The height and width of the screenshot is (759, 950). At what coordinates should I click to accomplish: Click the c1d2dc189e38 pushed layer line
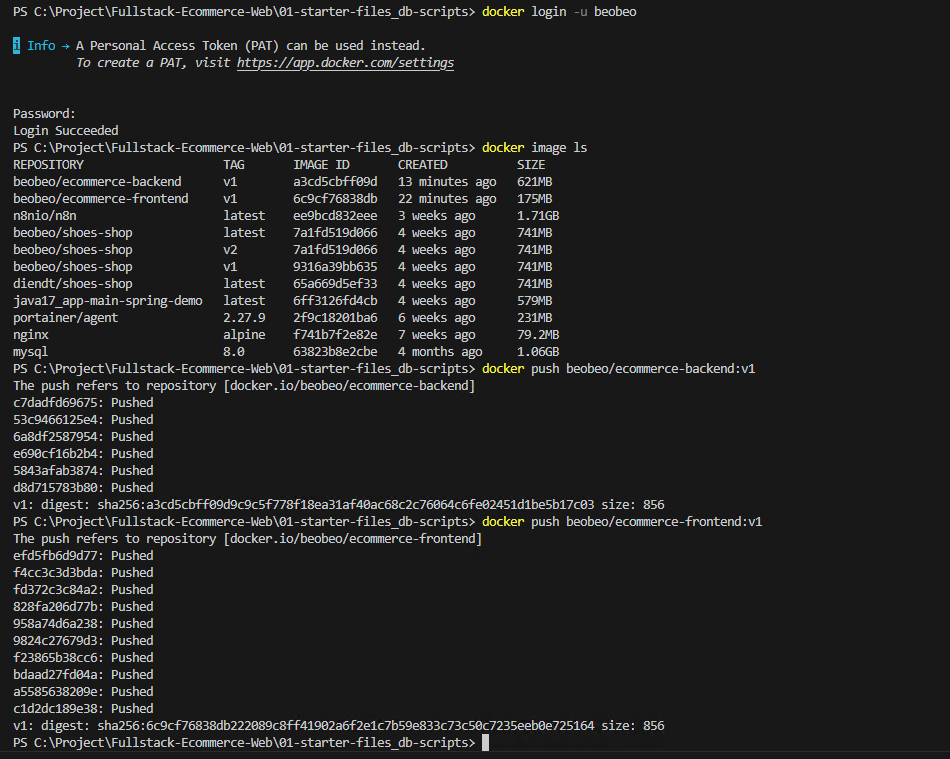coord(83,709)
